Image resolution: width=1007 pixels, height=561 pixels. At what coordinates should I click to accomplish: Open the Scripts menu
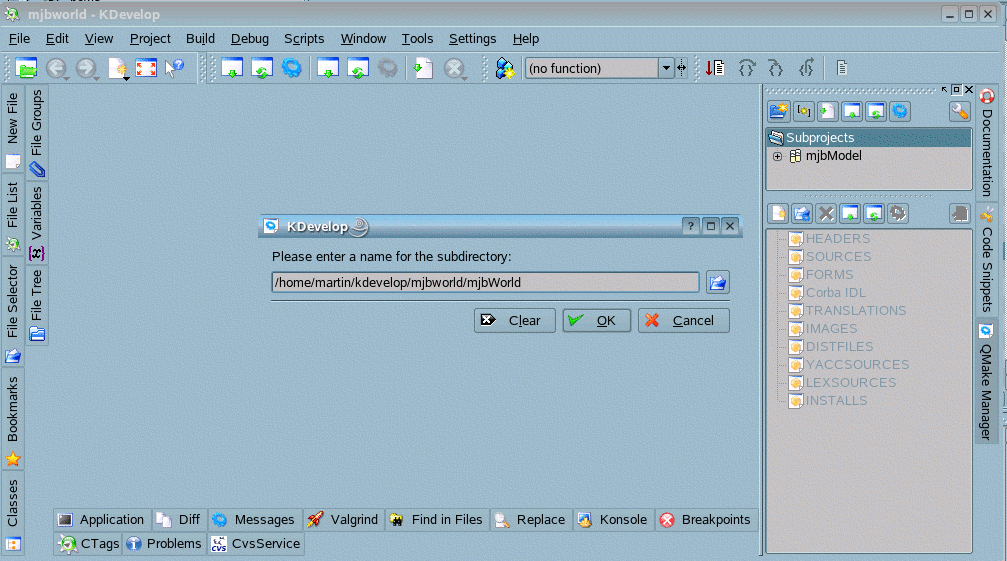click(304, 39)
